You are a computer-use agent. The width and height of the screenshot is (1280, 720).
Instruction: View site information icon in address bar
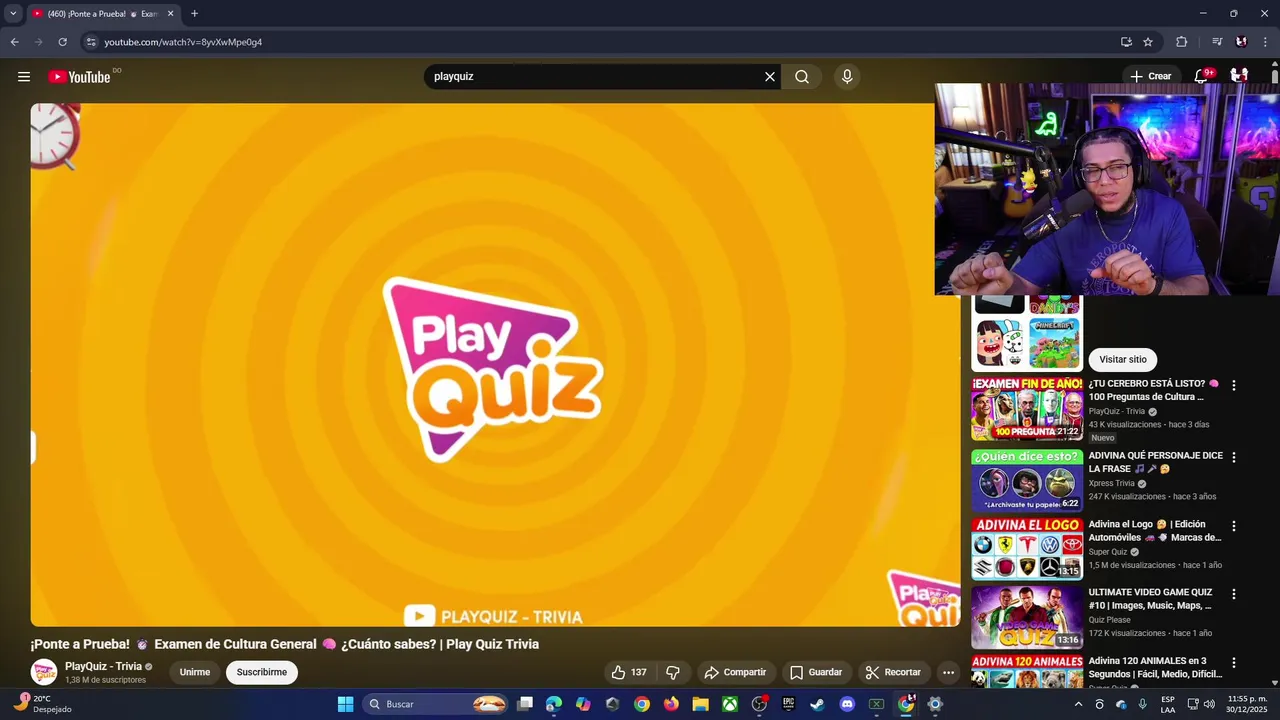pos(91,42)
